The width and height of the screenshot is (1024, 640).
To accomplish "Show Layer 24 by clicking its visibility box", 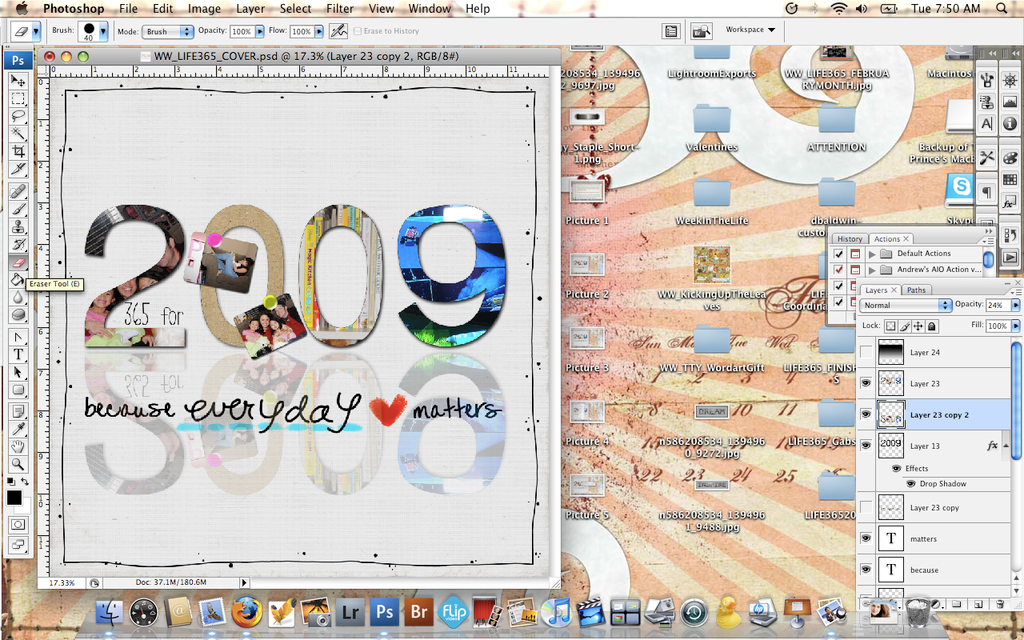I will 866,352.
